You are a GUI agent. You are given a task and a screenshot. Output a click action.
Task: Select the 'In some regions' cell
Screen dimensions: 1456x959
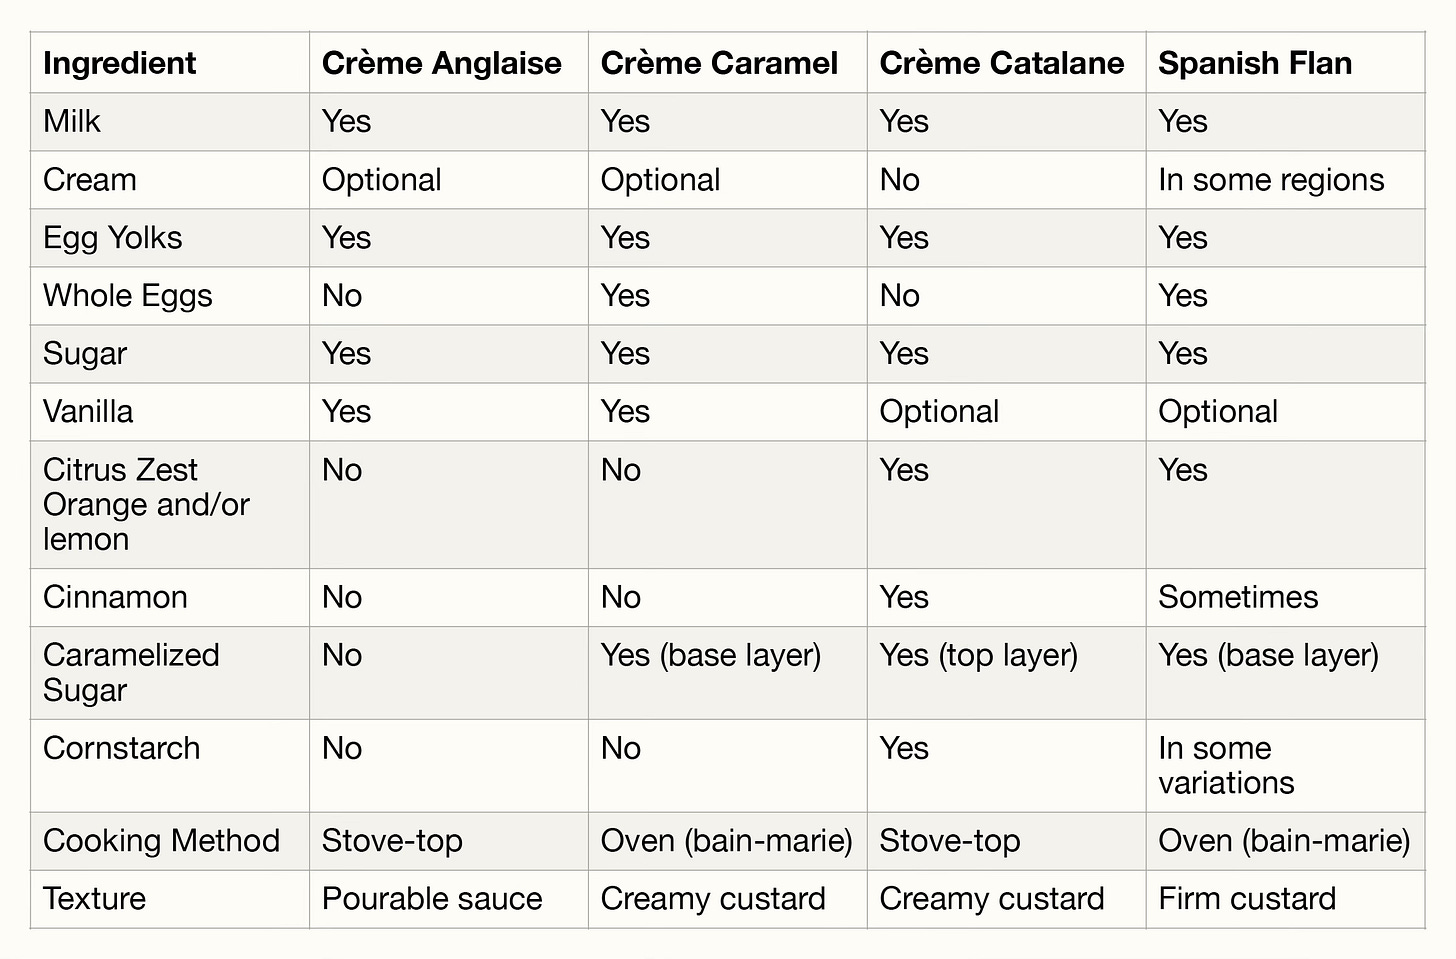tap(1271, 180)
